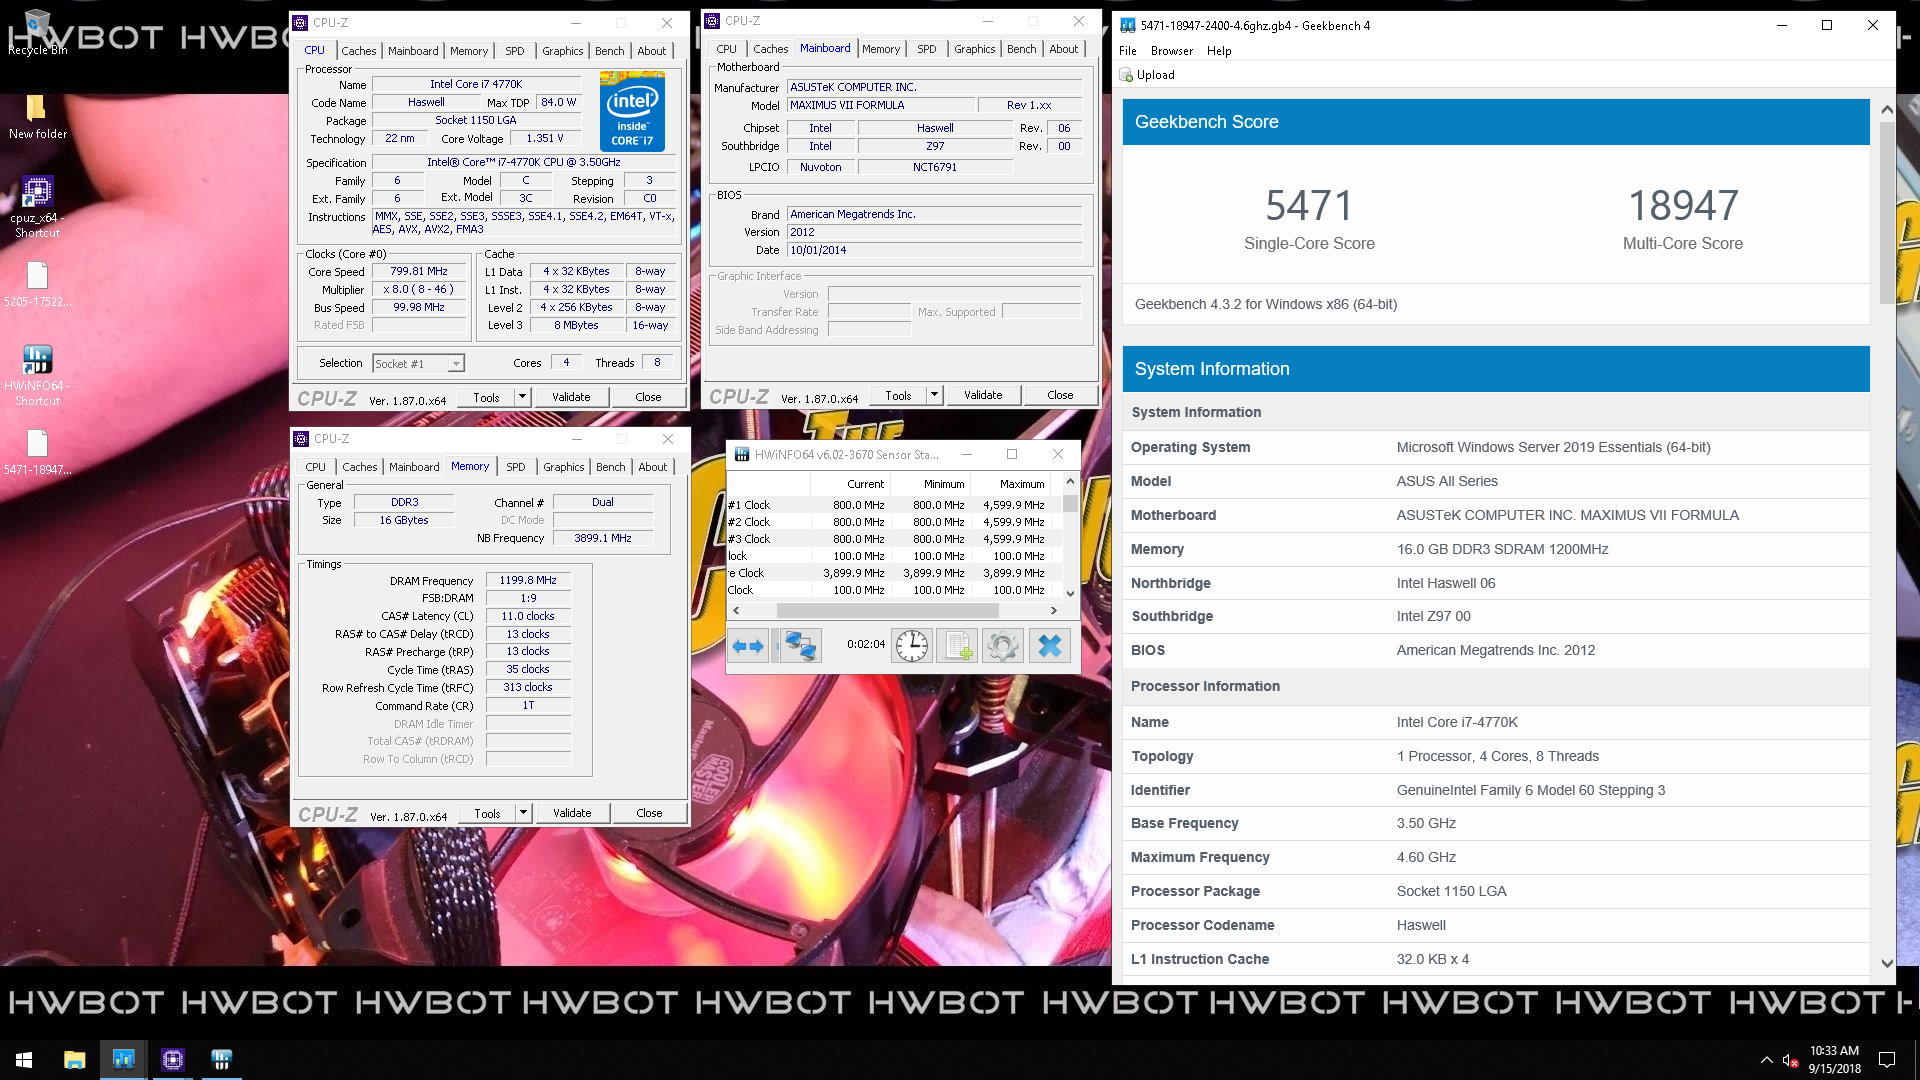
Task: Click HWiNFO clock timer icon
Action: tap(911, 646)
